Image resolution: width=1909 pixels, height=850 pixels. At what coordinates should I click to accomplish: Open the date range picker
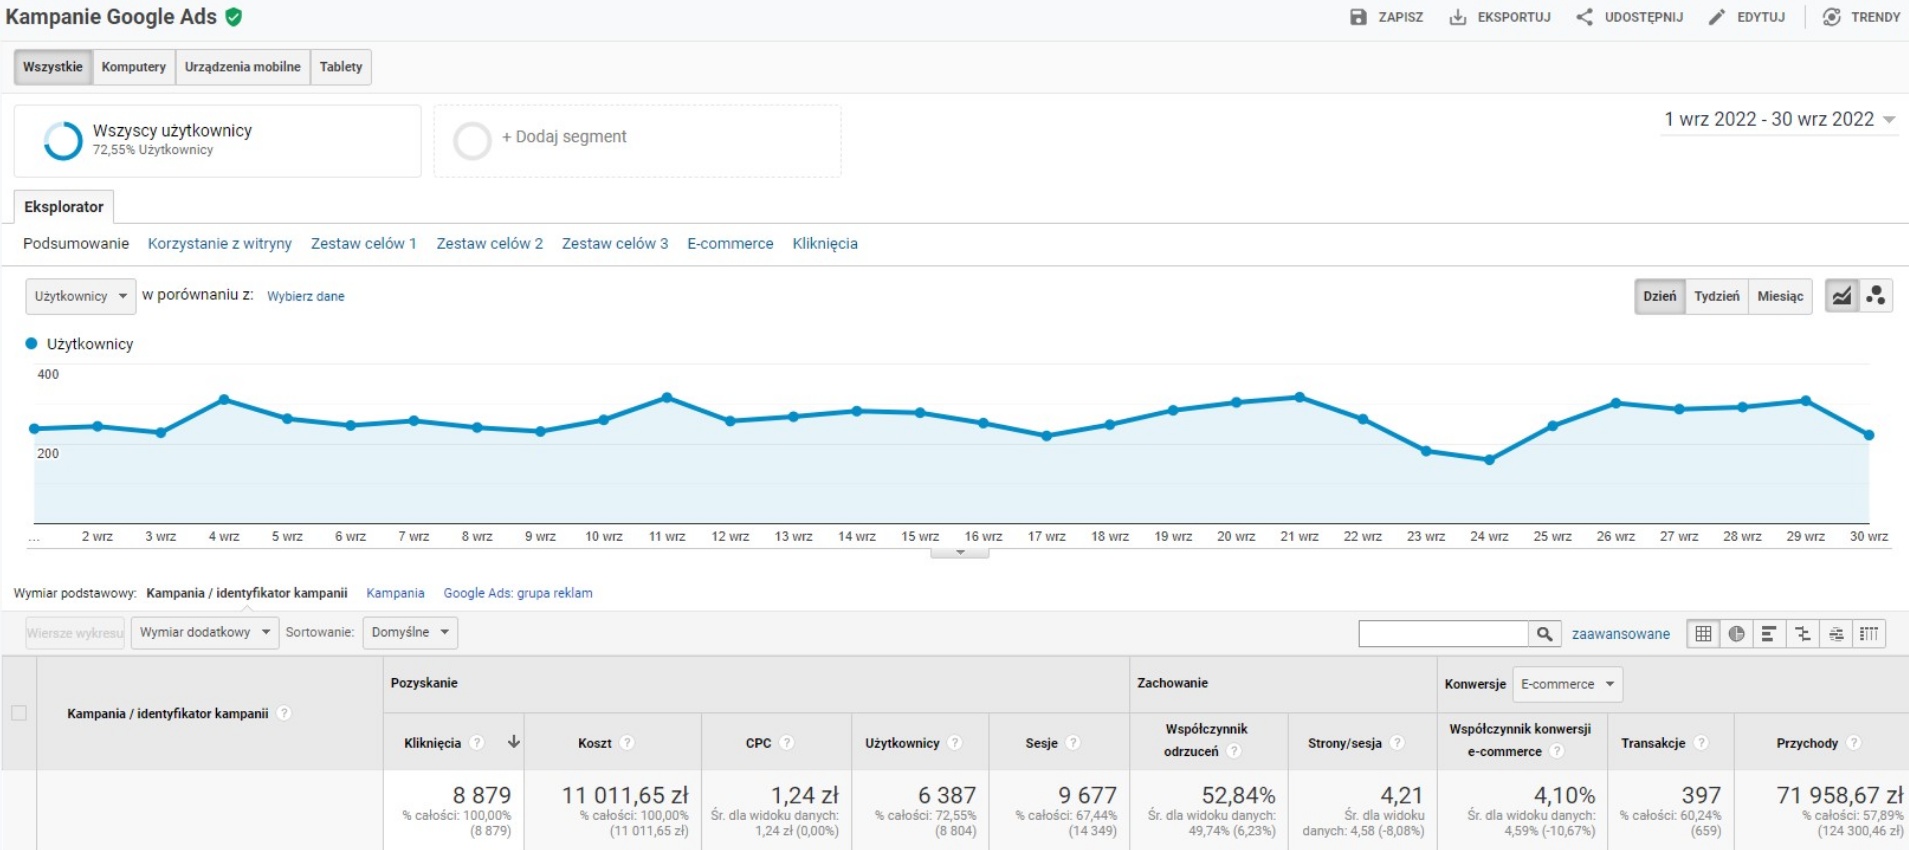(x=1778, y=120)
